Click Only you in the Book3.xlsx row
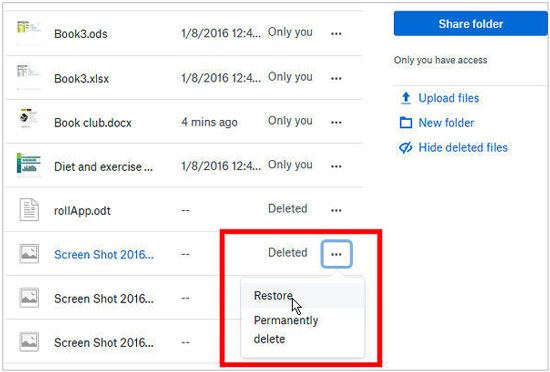 coord(290,76)
